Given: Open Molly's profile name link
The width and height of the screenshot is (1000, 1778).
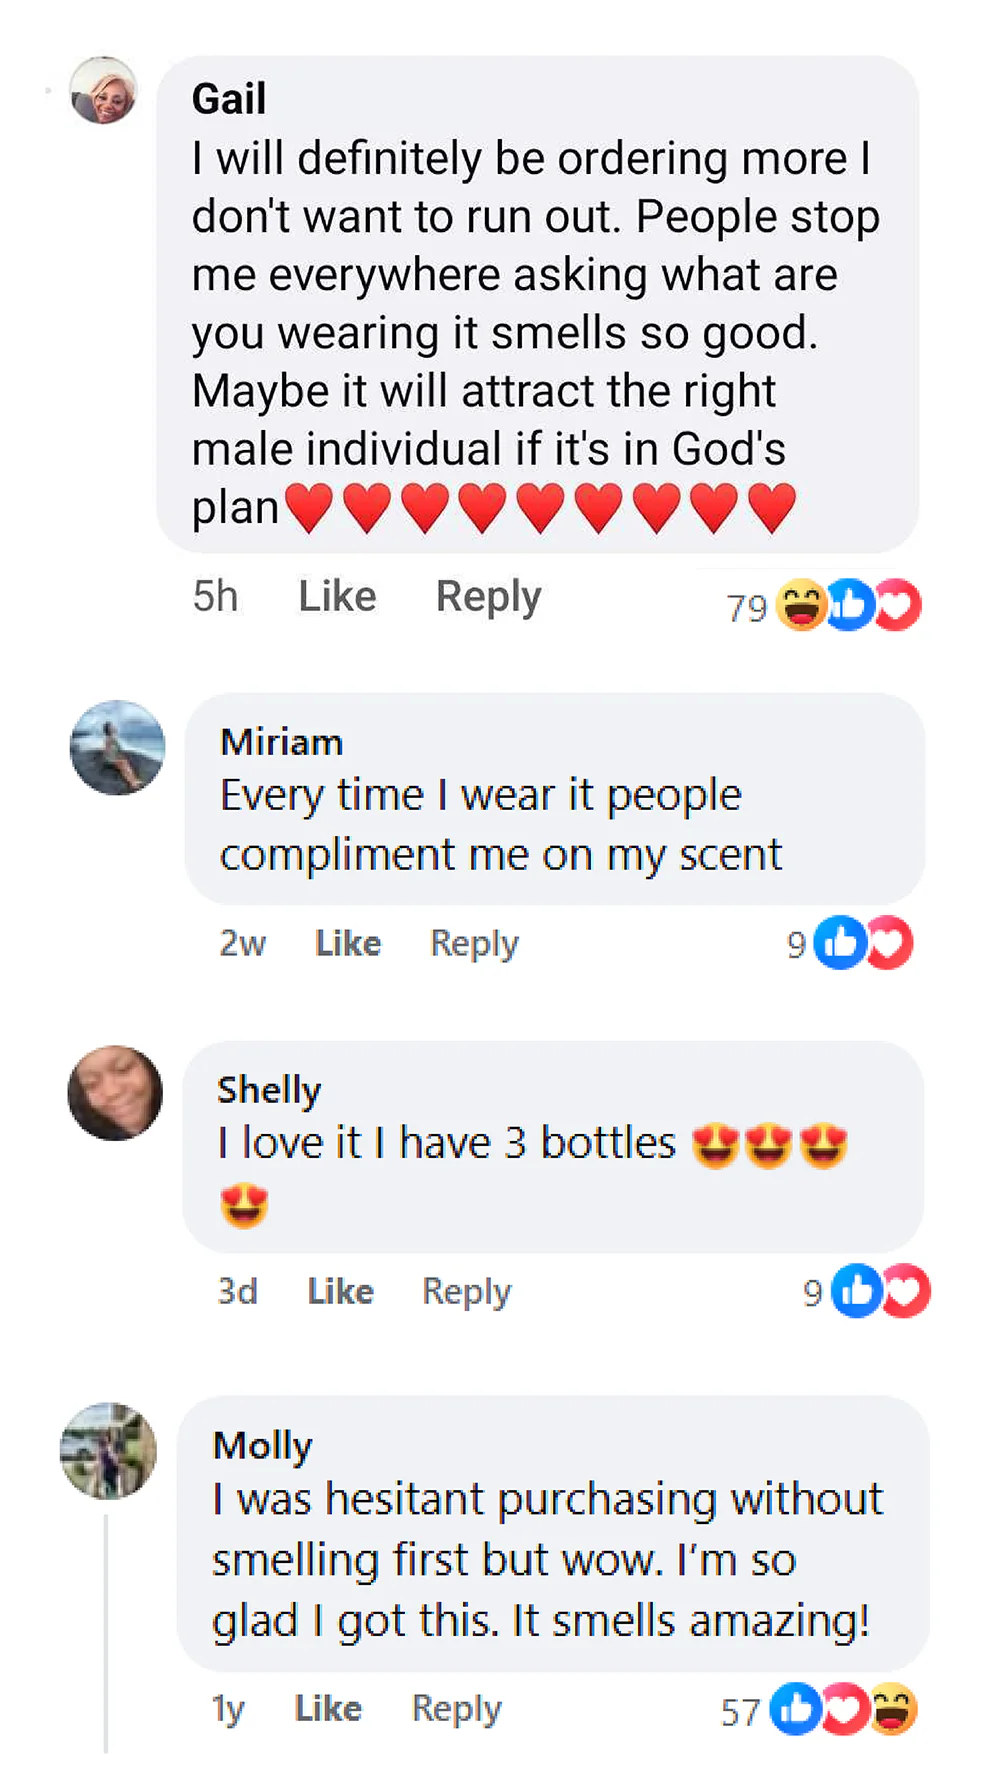Looking at the screenshot, I should click(263, 1446).
